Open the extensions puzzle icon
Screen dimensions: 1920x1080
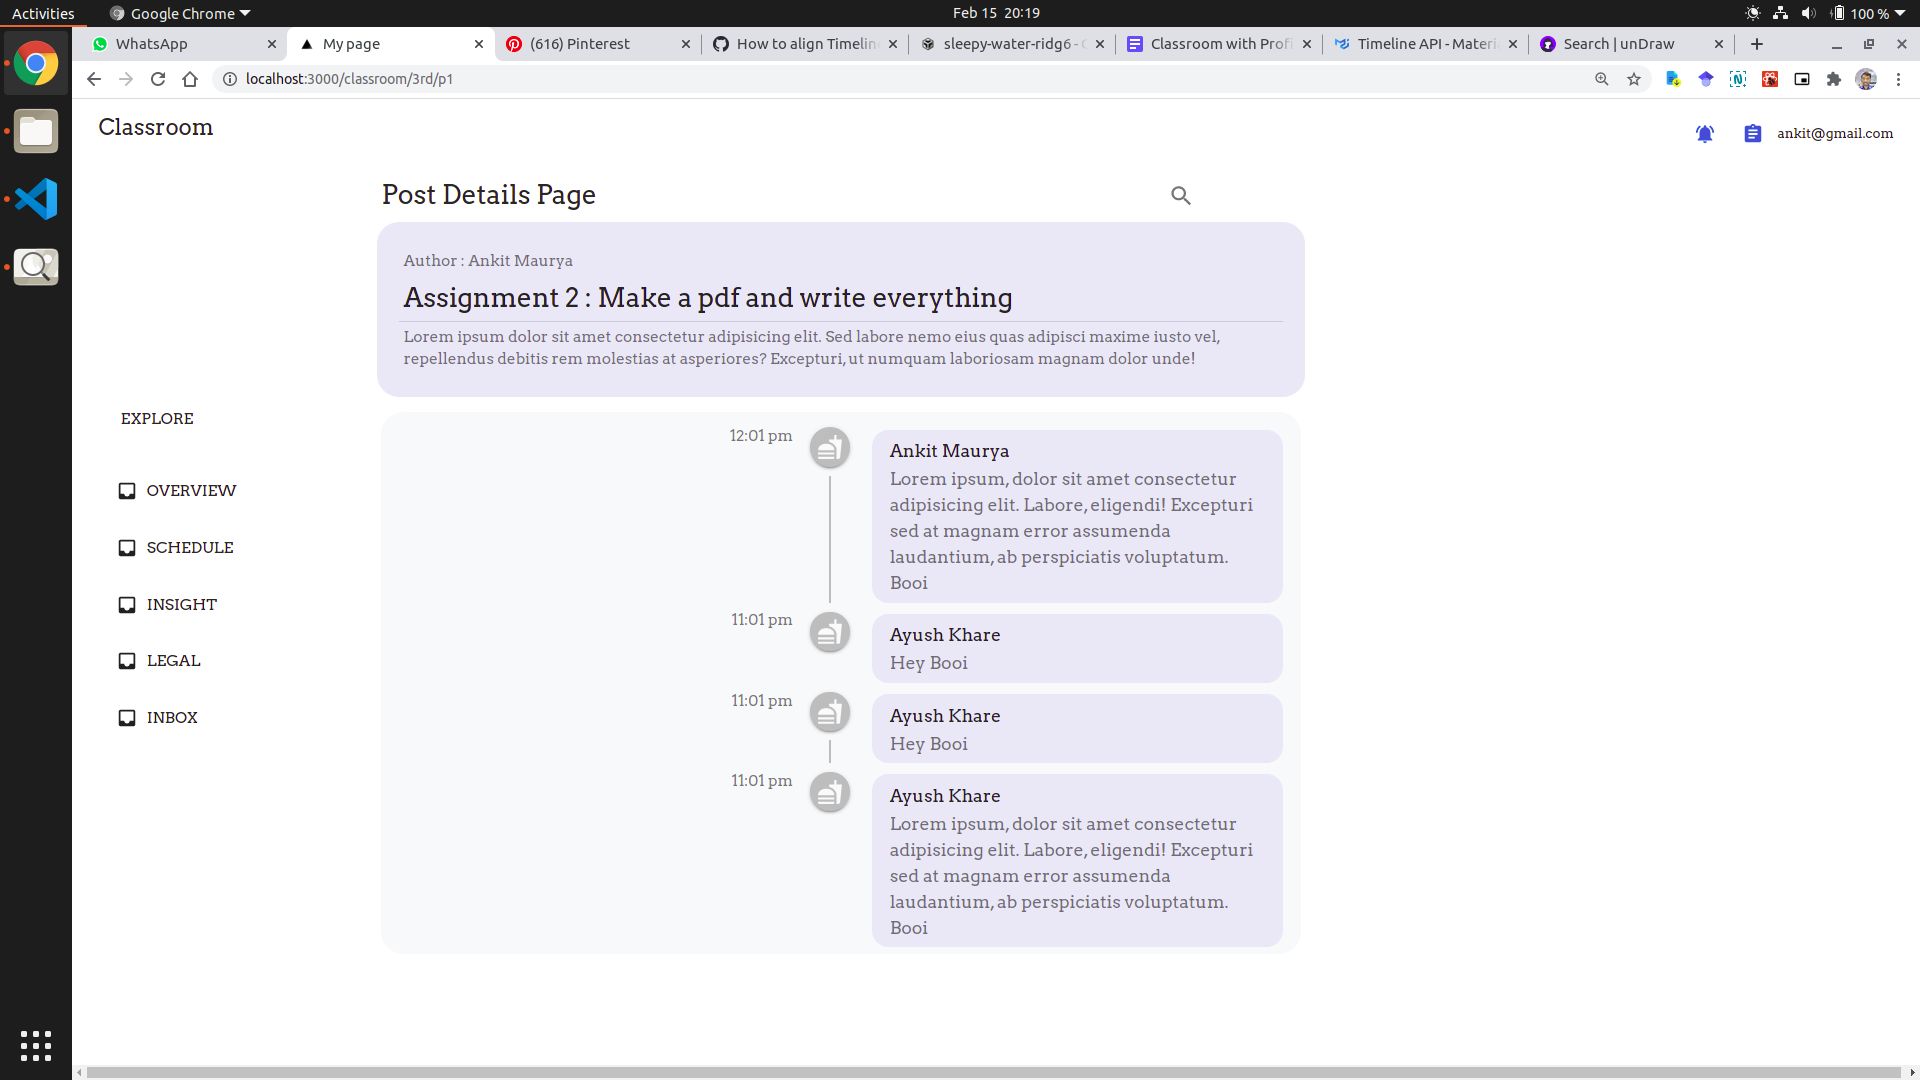[1835, 79]
